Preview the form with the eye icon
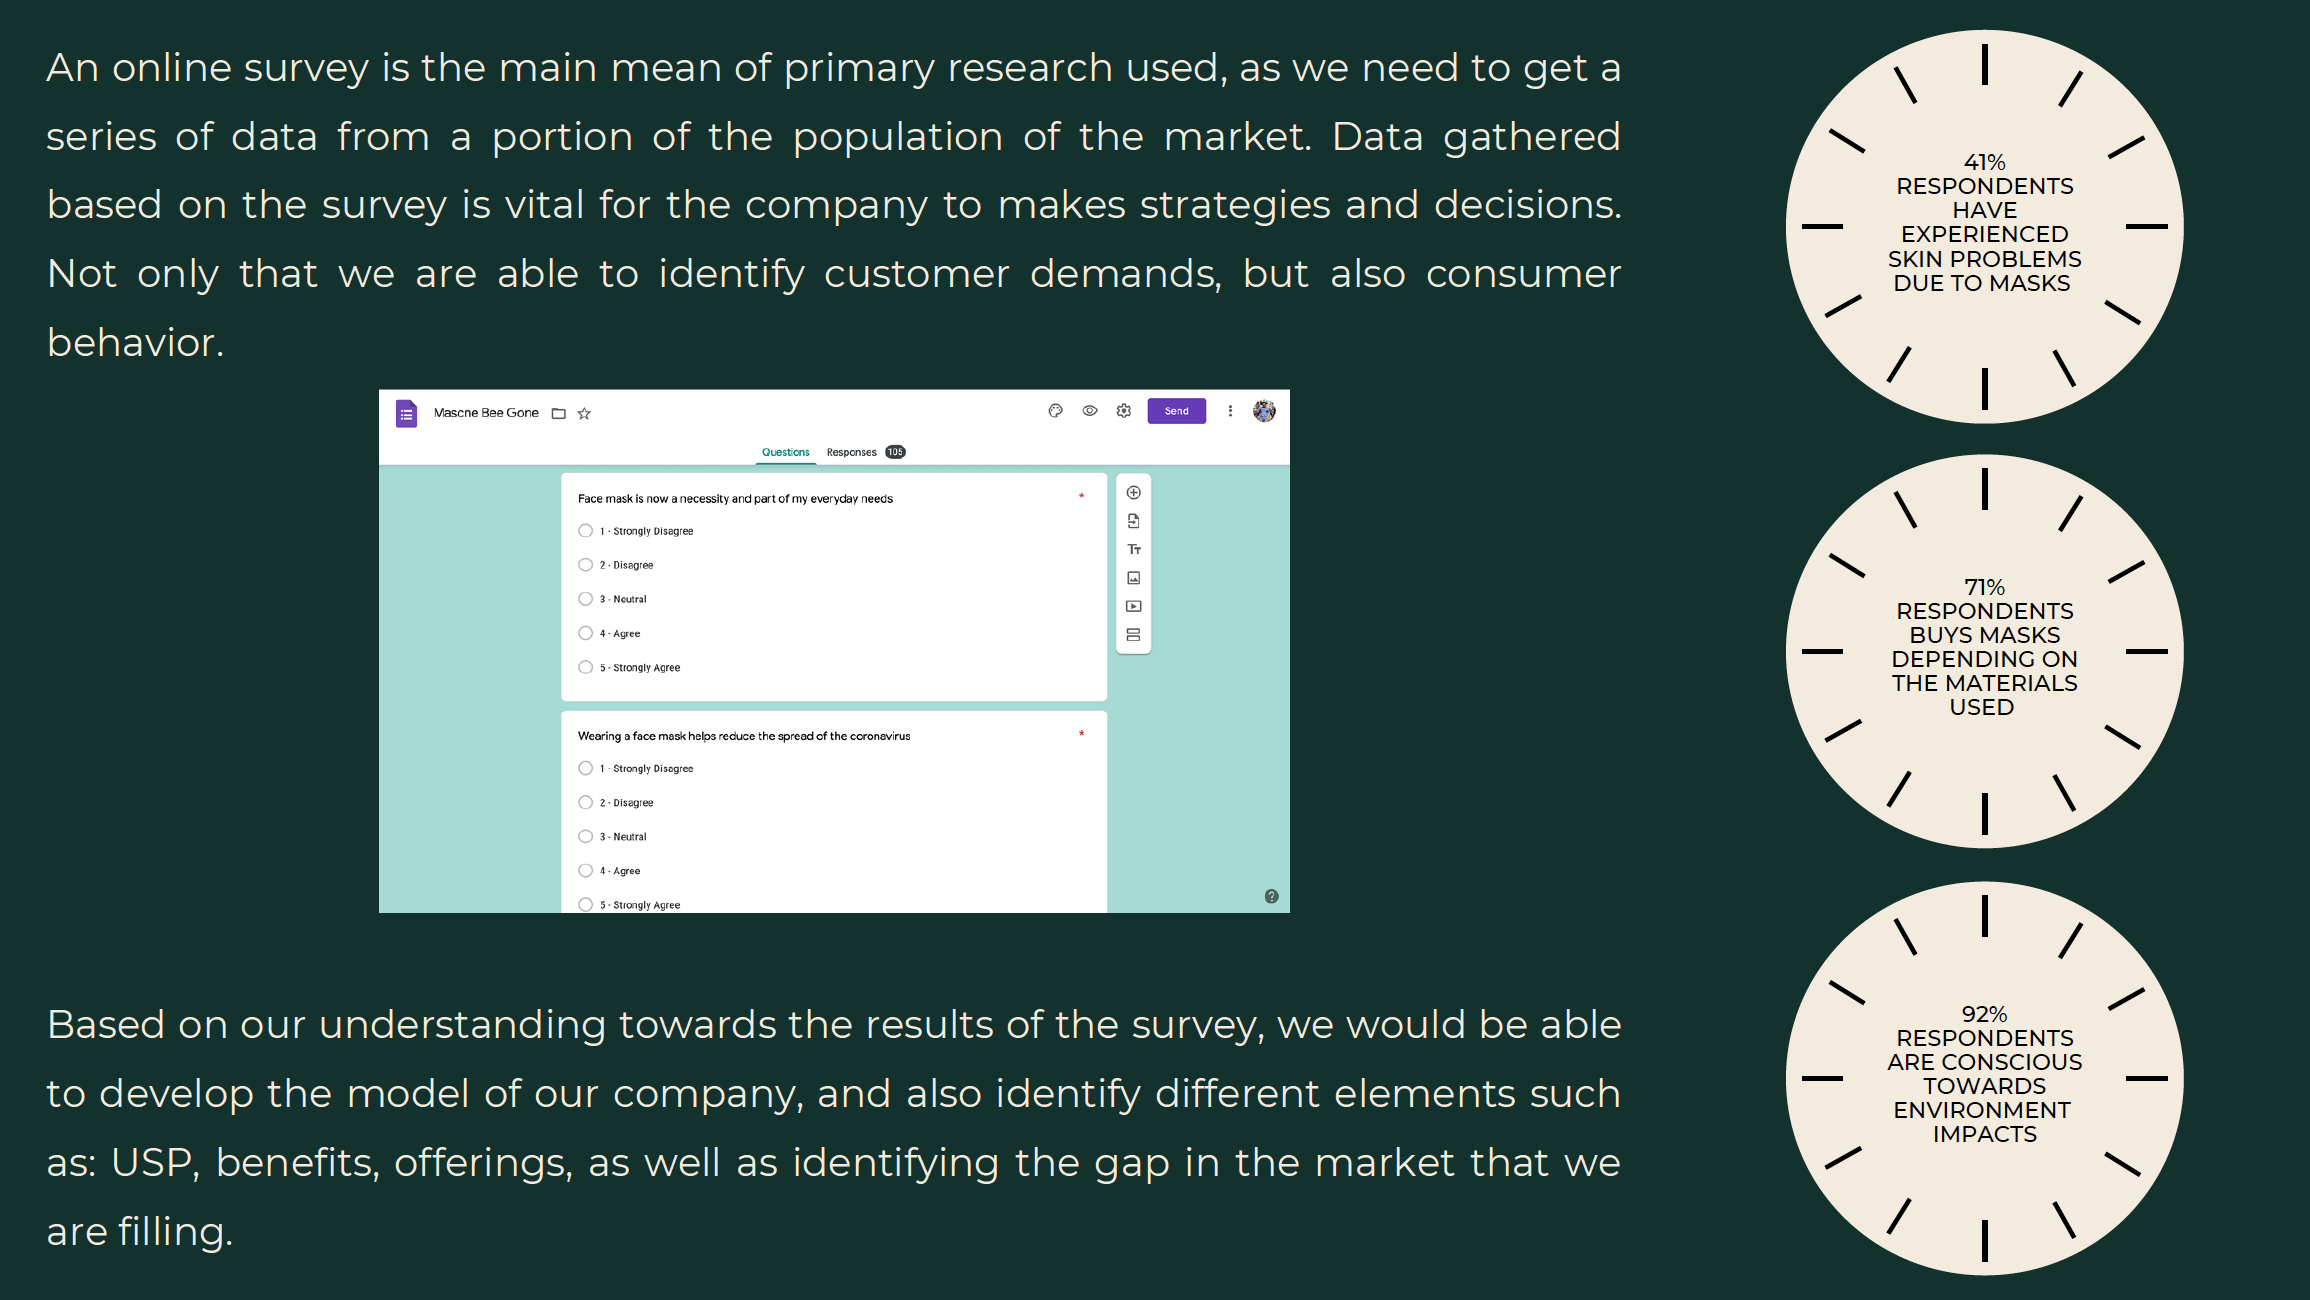 pos(1090,411)
